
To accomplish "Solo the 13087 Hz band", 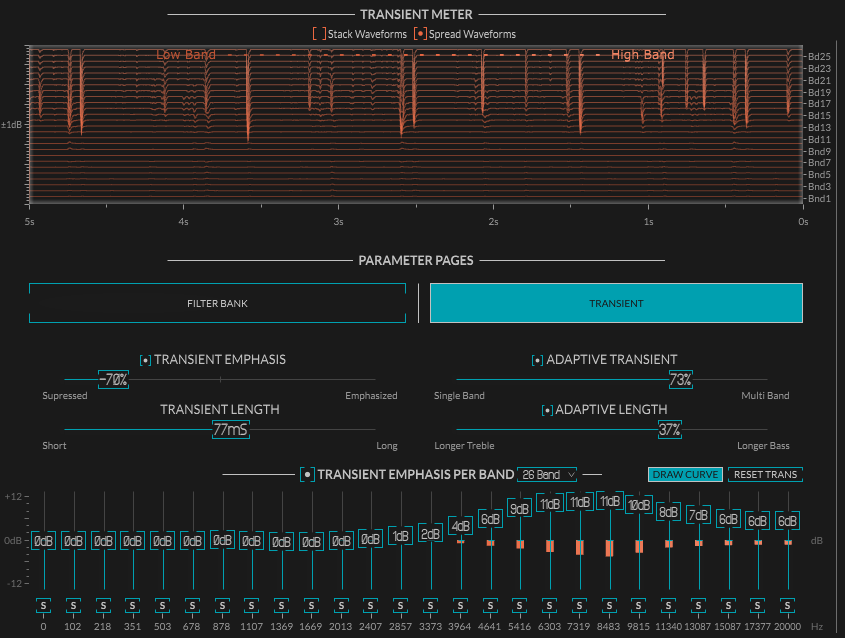I will click(698, 606).
